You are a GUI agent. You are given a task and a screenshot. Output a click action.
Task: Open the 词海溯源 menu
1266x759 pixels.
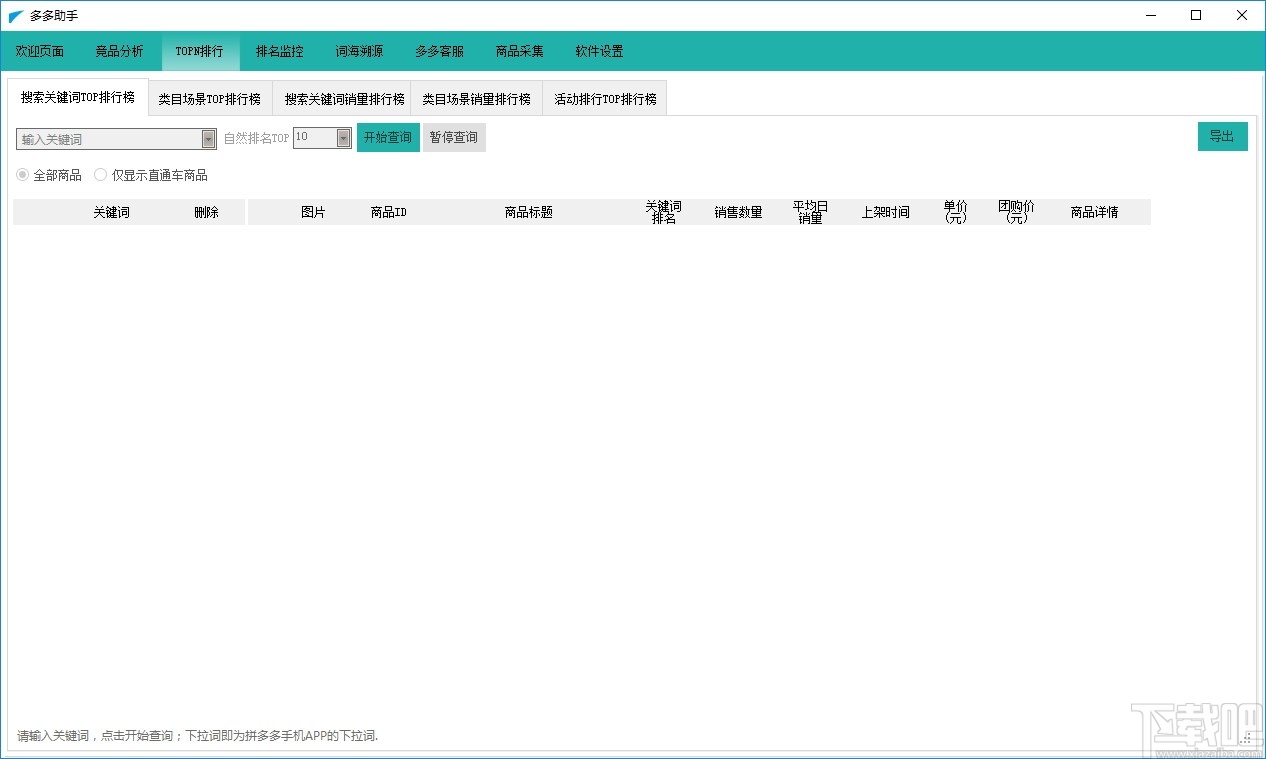click(x=360, y=51)
